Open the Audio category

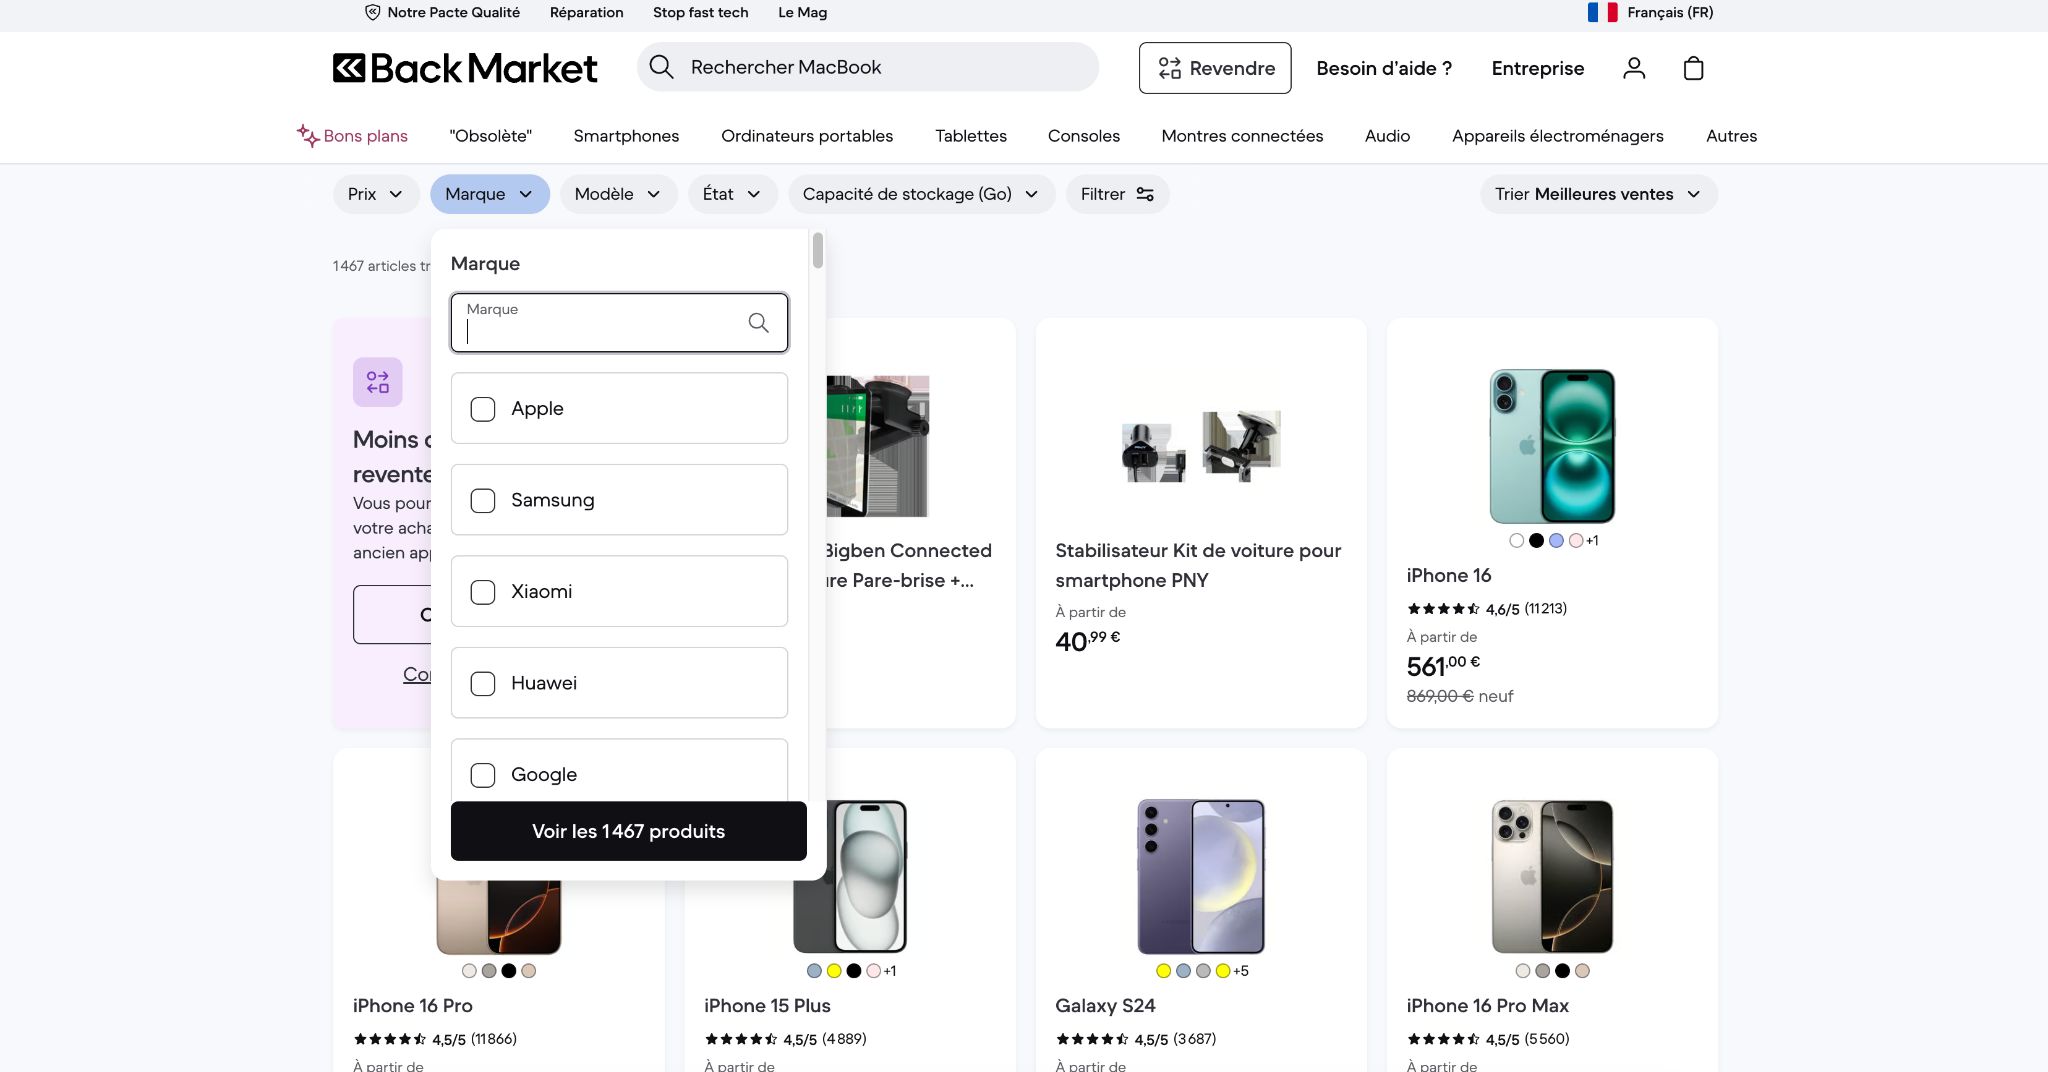(x=1387, y=136)
